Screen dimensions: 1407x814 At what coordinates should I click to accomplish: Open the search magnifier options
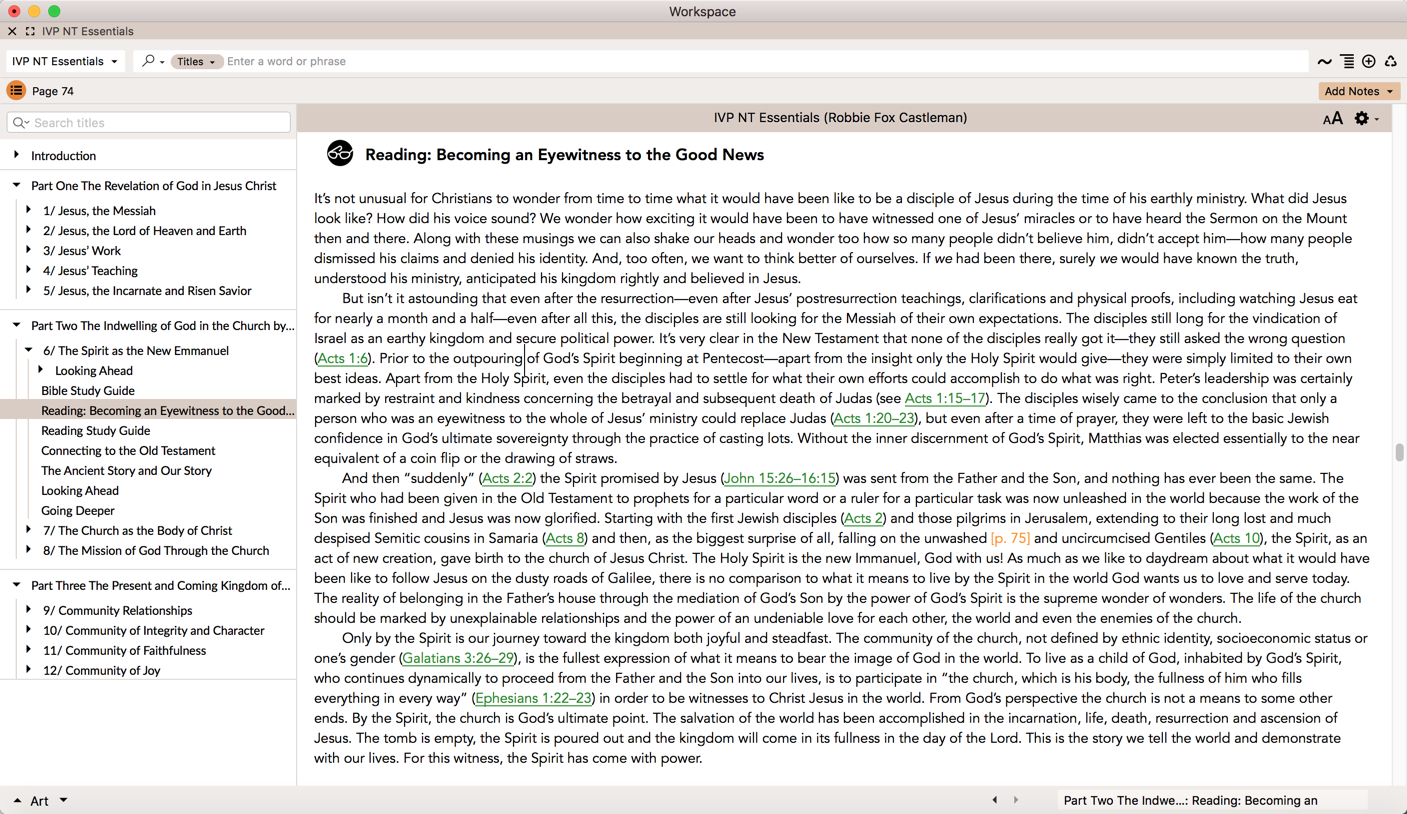pyautogui.click(x=152, y=61)
